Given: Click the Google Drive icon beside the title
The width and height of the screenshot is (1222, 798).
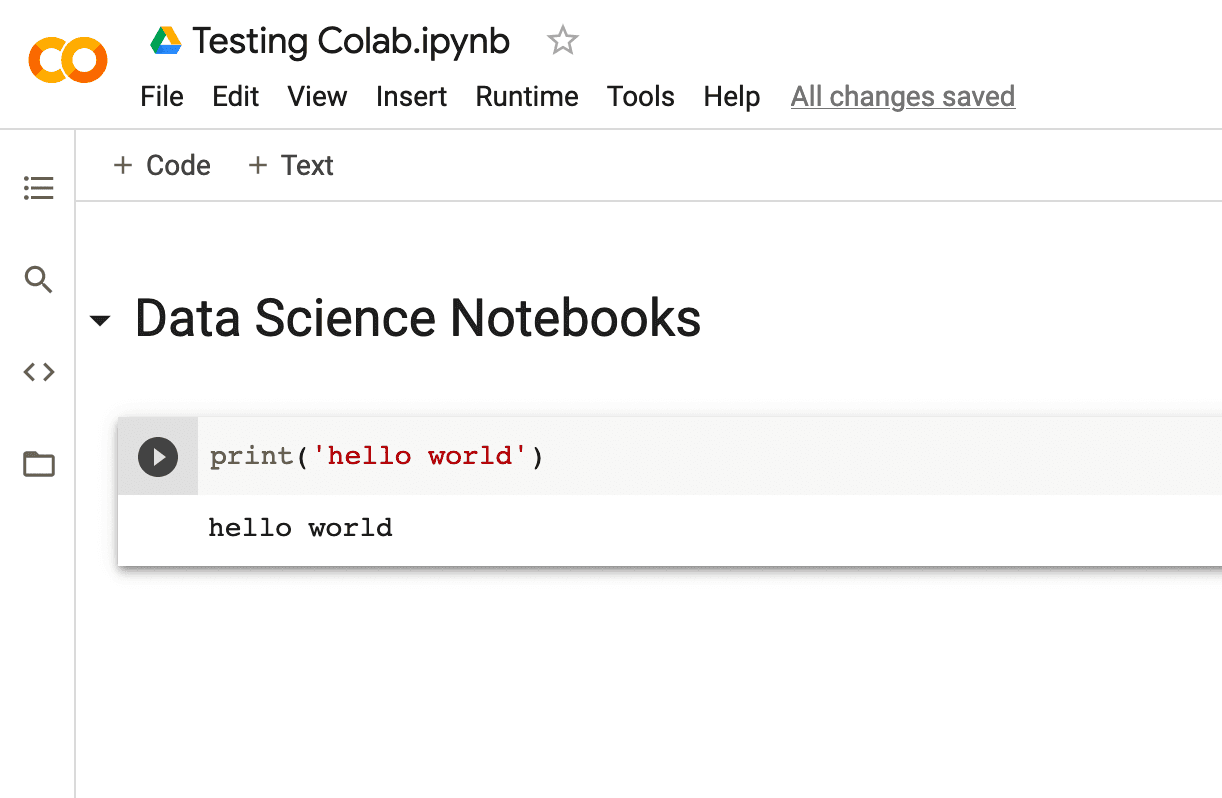Looking at the screenshot, I should tap(165, 40).
